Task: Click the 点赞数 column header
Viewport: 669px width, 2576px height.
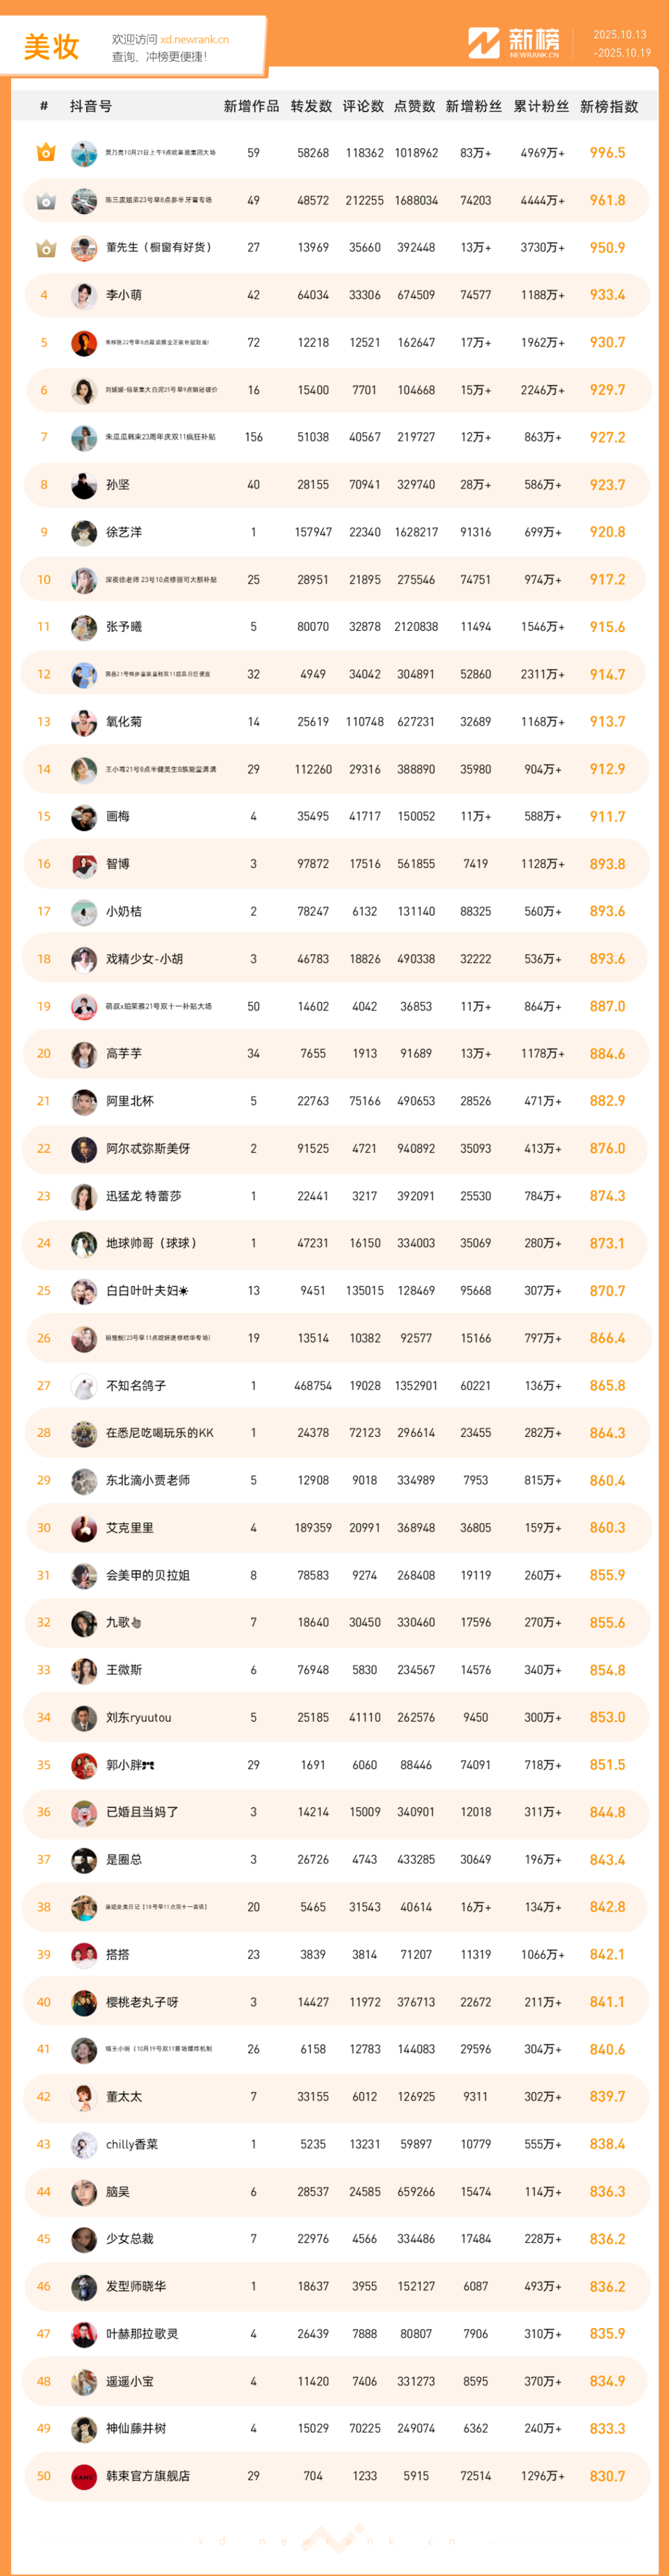Action: pyautogui.click(x=415, y=106)
